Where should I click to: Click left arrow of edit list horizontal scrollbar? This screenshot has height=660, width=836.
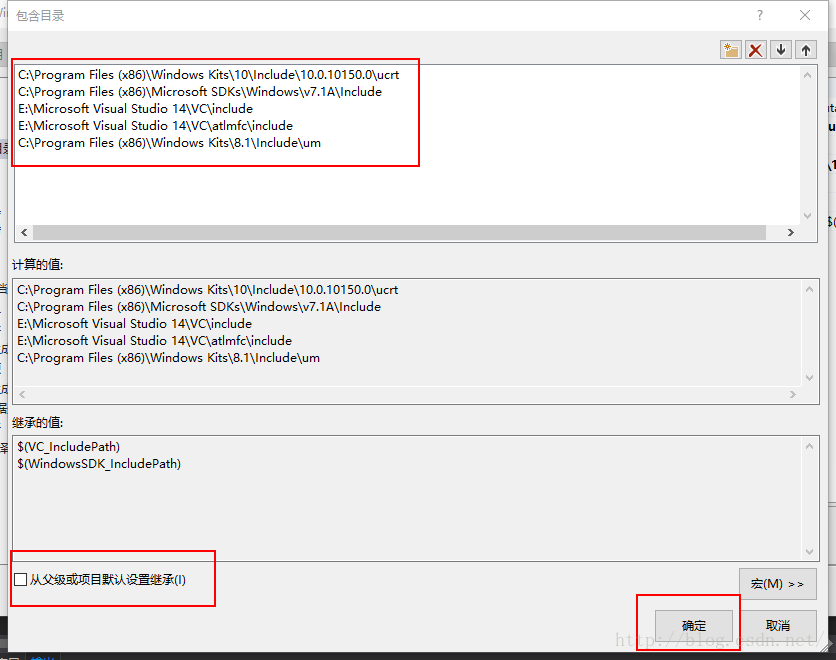pos(24,232)
